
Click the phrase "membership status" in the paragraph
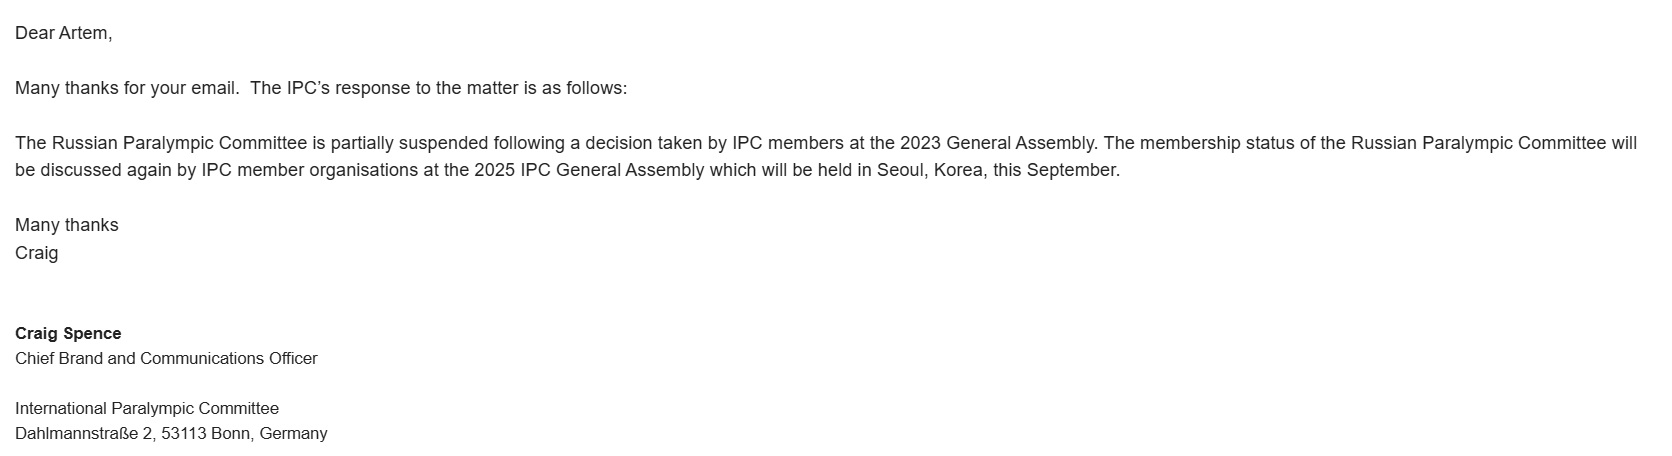click(x=1217, y=143)
